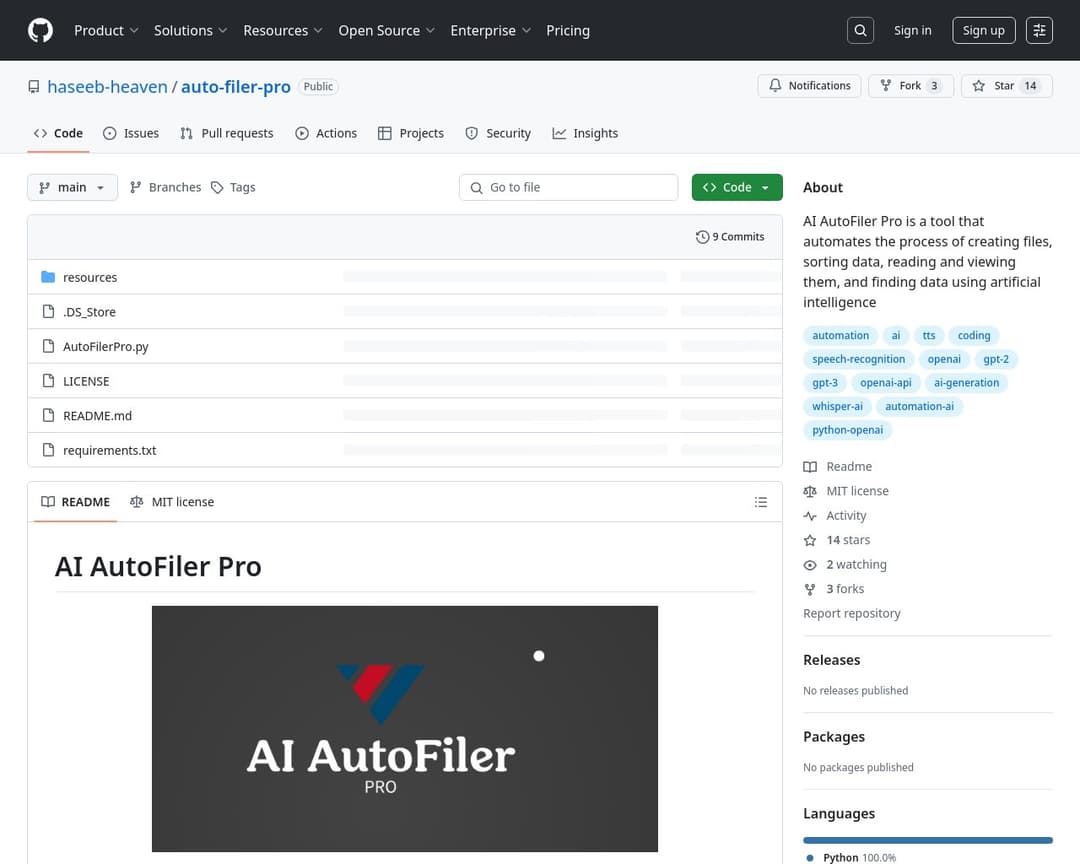This screenshot has height=864, width=1080.
Task: Switch to the Issues tab
Action: (131, 134)
